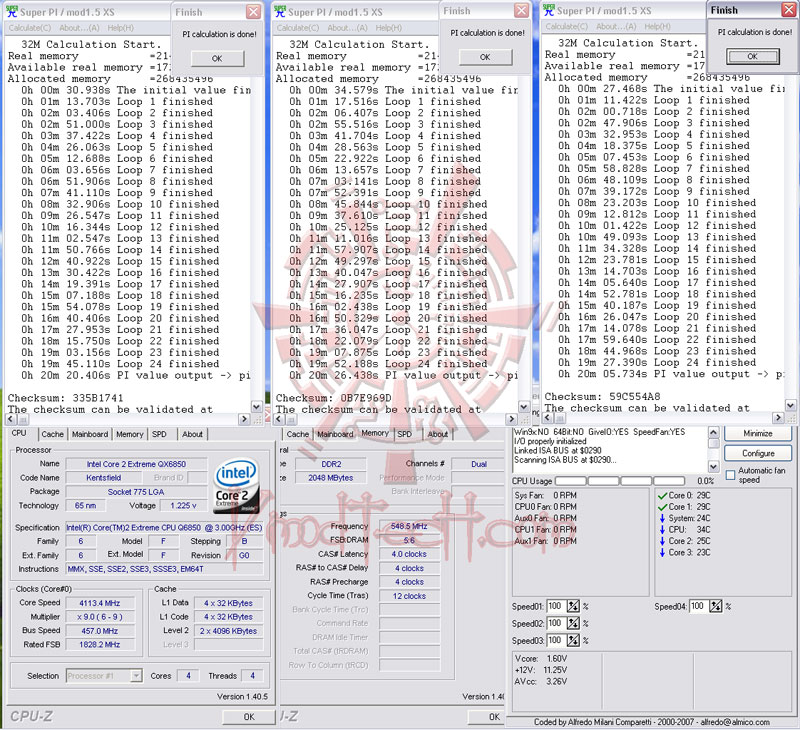Screen dimensions: 800x730
Task: Click the CPU temperature blue arrow icon
Action: 662,530
